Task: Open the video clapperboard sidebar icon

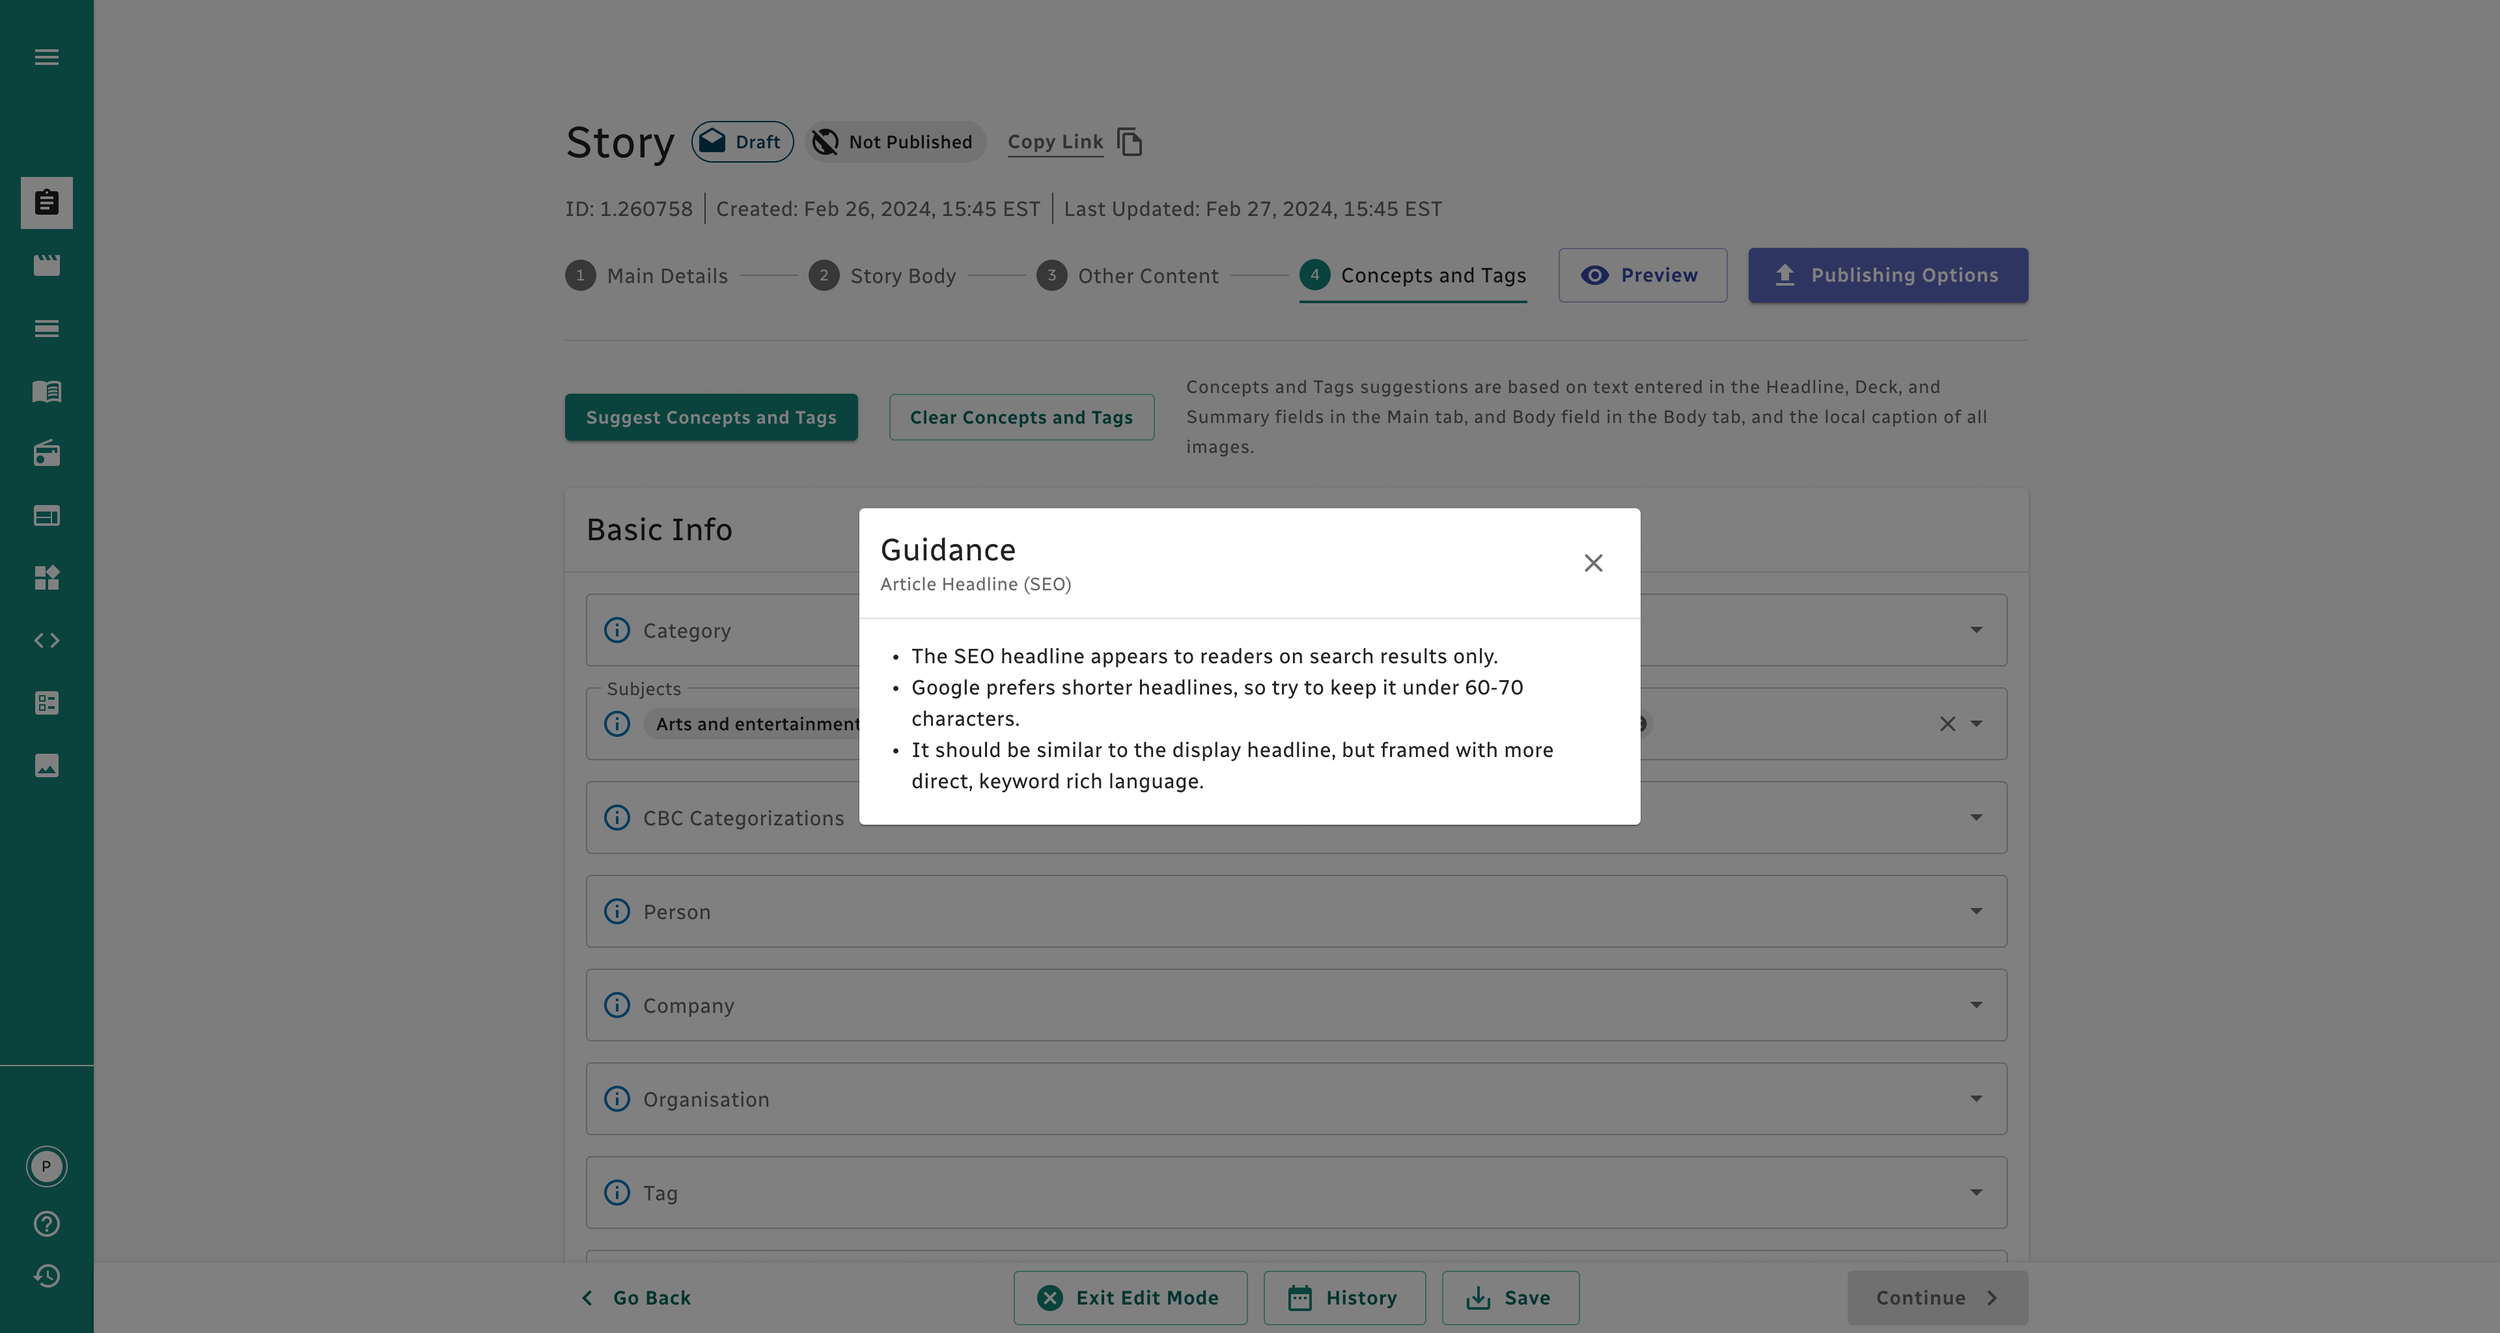Action: coord(46,265)
